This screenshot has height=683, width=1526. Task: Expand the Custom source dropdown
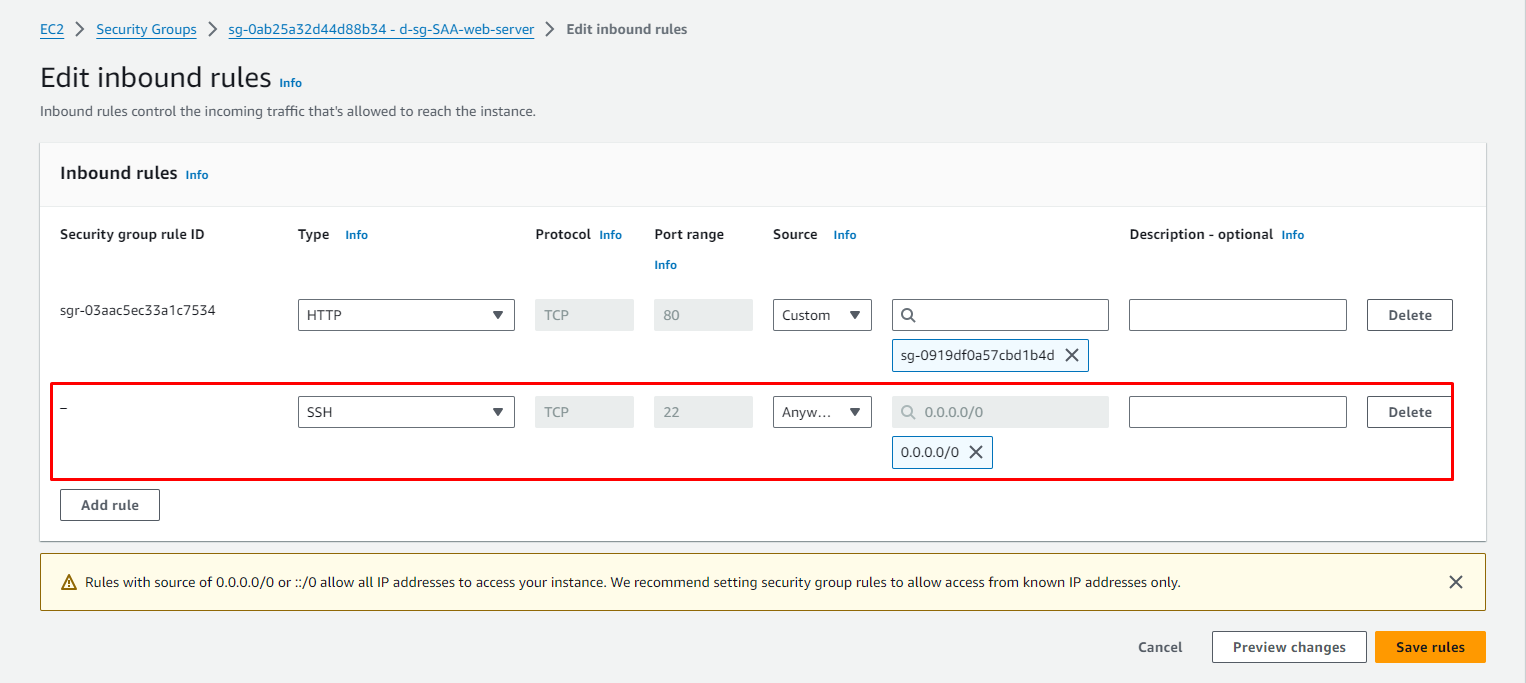[x=821, y=315]
